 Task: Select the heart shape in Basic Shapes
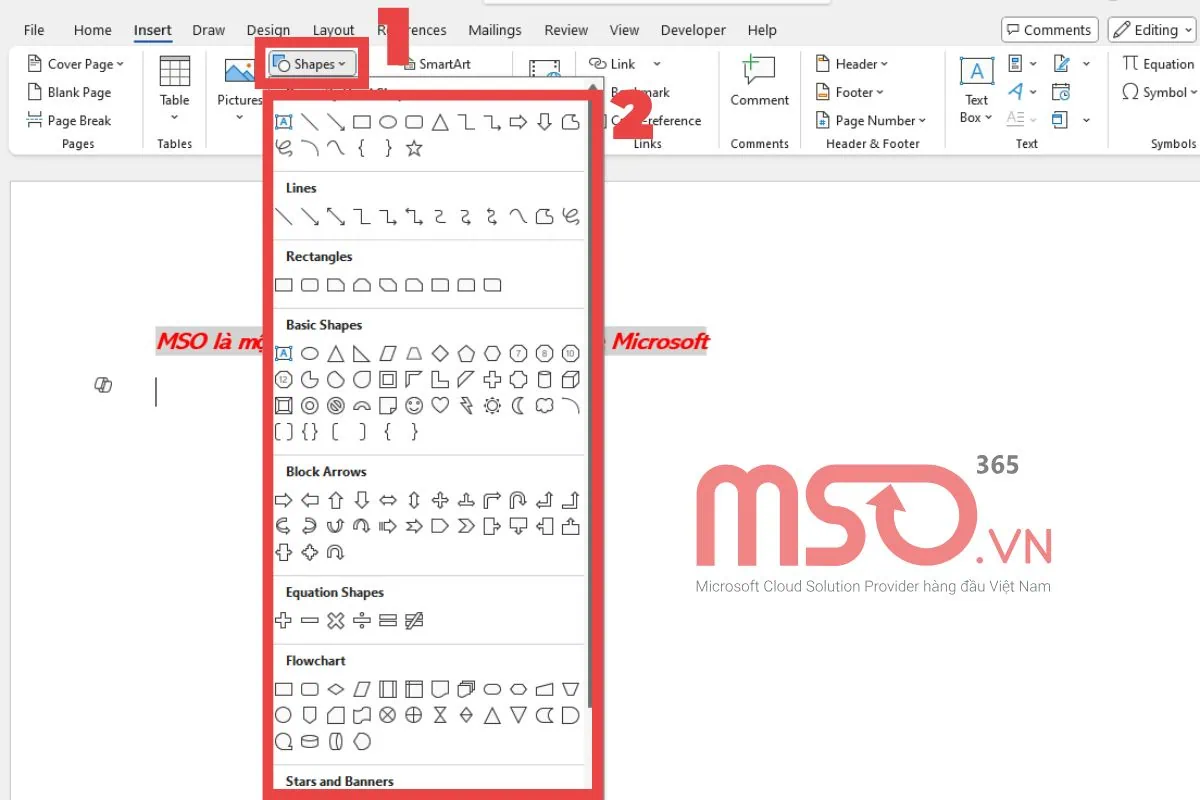439,405
